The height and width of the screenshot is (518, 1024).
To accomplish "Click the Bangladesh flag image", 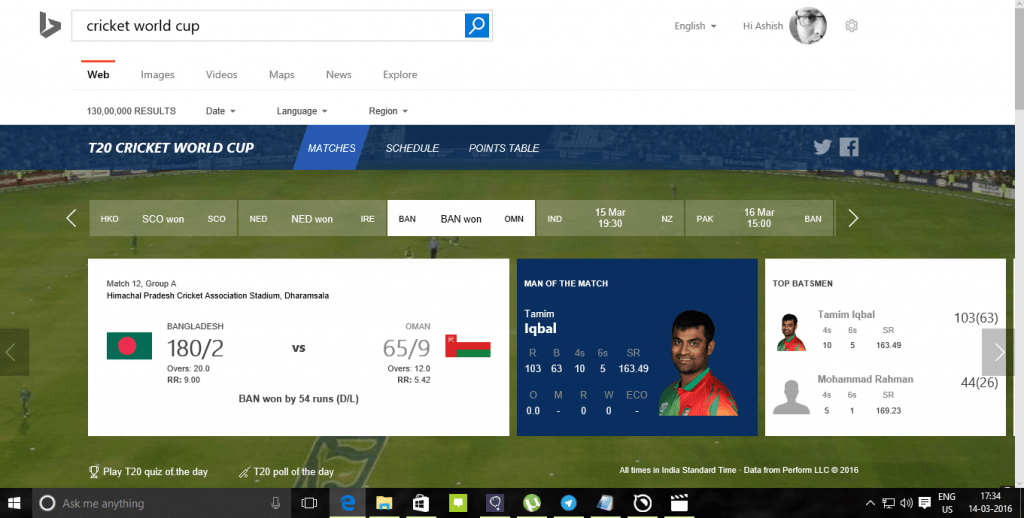I will [129, 346].
